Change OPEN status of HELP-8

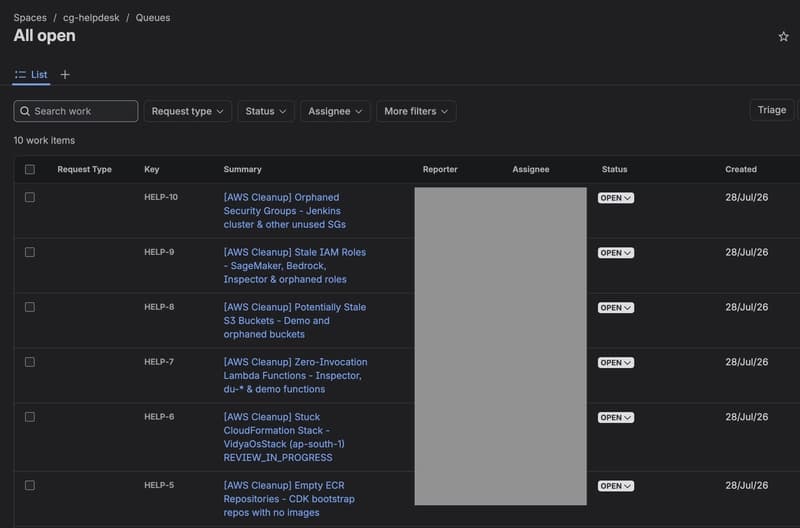pos(616,308)
